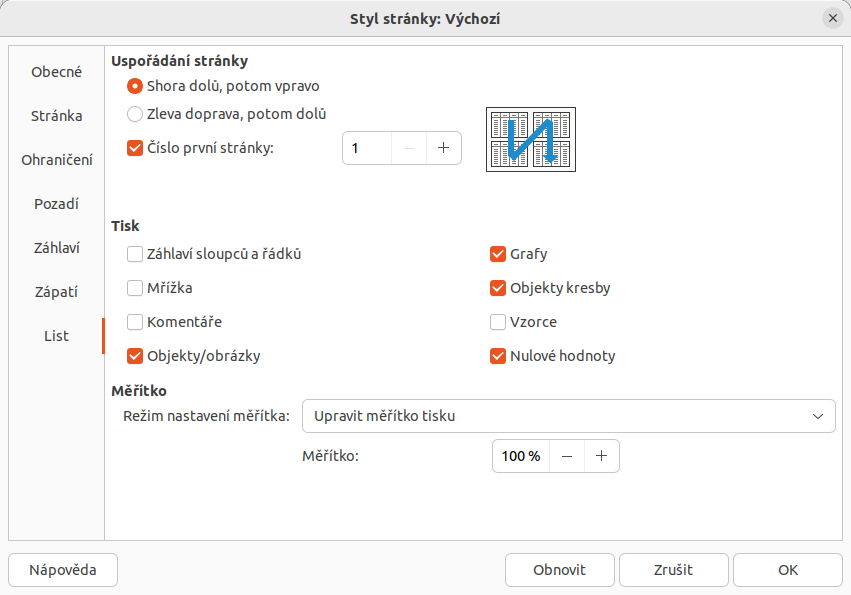Increase Měřítko scale with plus button
This screenshot has height=595, width=851.
pos(601,456)
